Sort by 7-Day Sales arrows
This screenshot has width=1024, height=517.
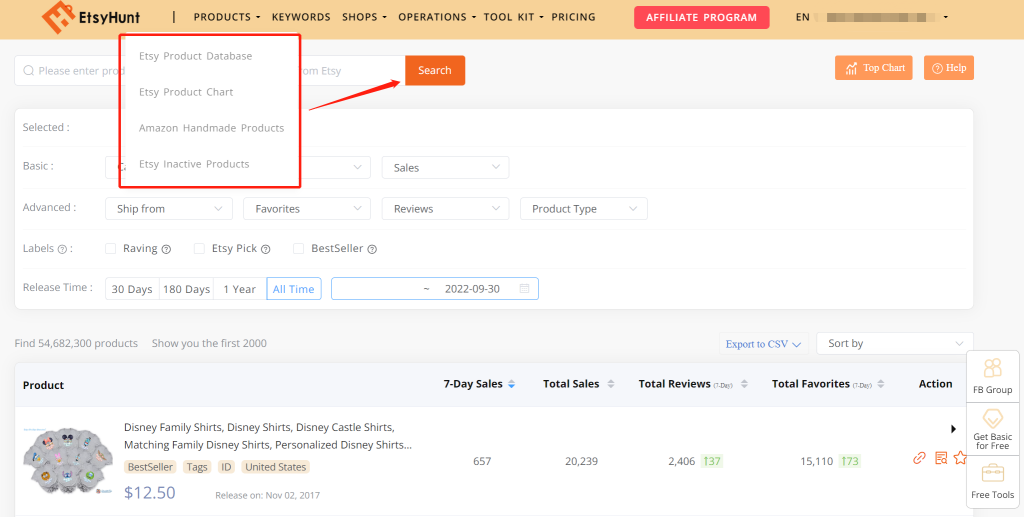pyautogui.click(x=511, y=384)
